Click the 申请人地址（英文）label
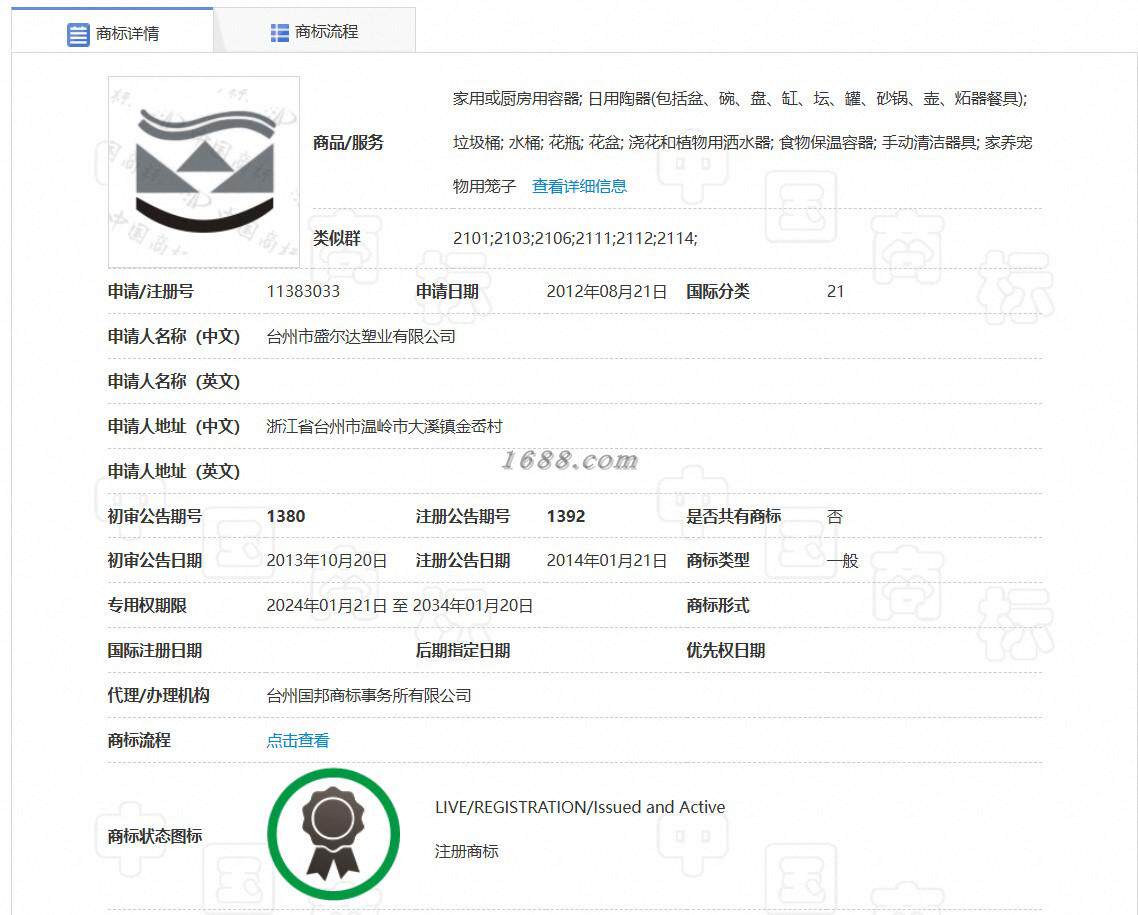The width and height of the screenshot is (1138, 915). click(x=174, y=472)
